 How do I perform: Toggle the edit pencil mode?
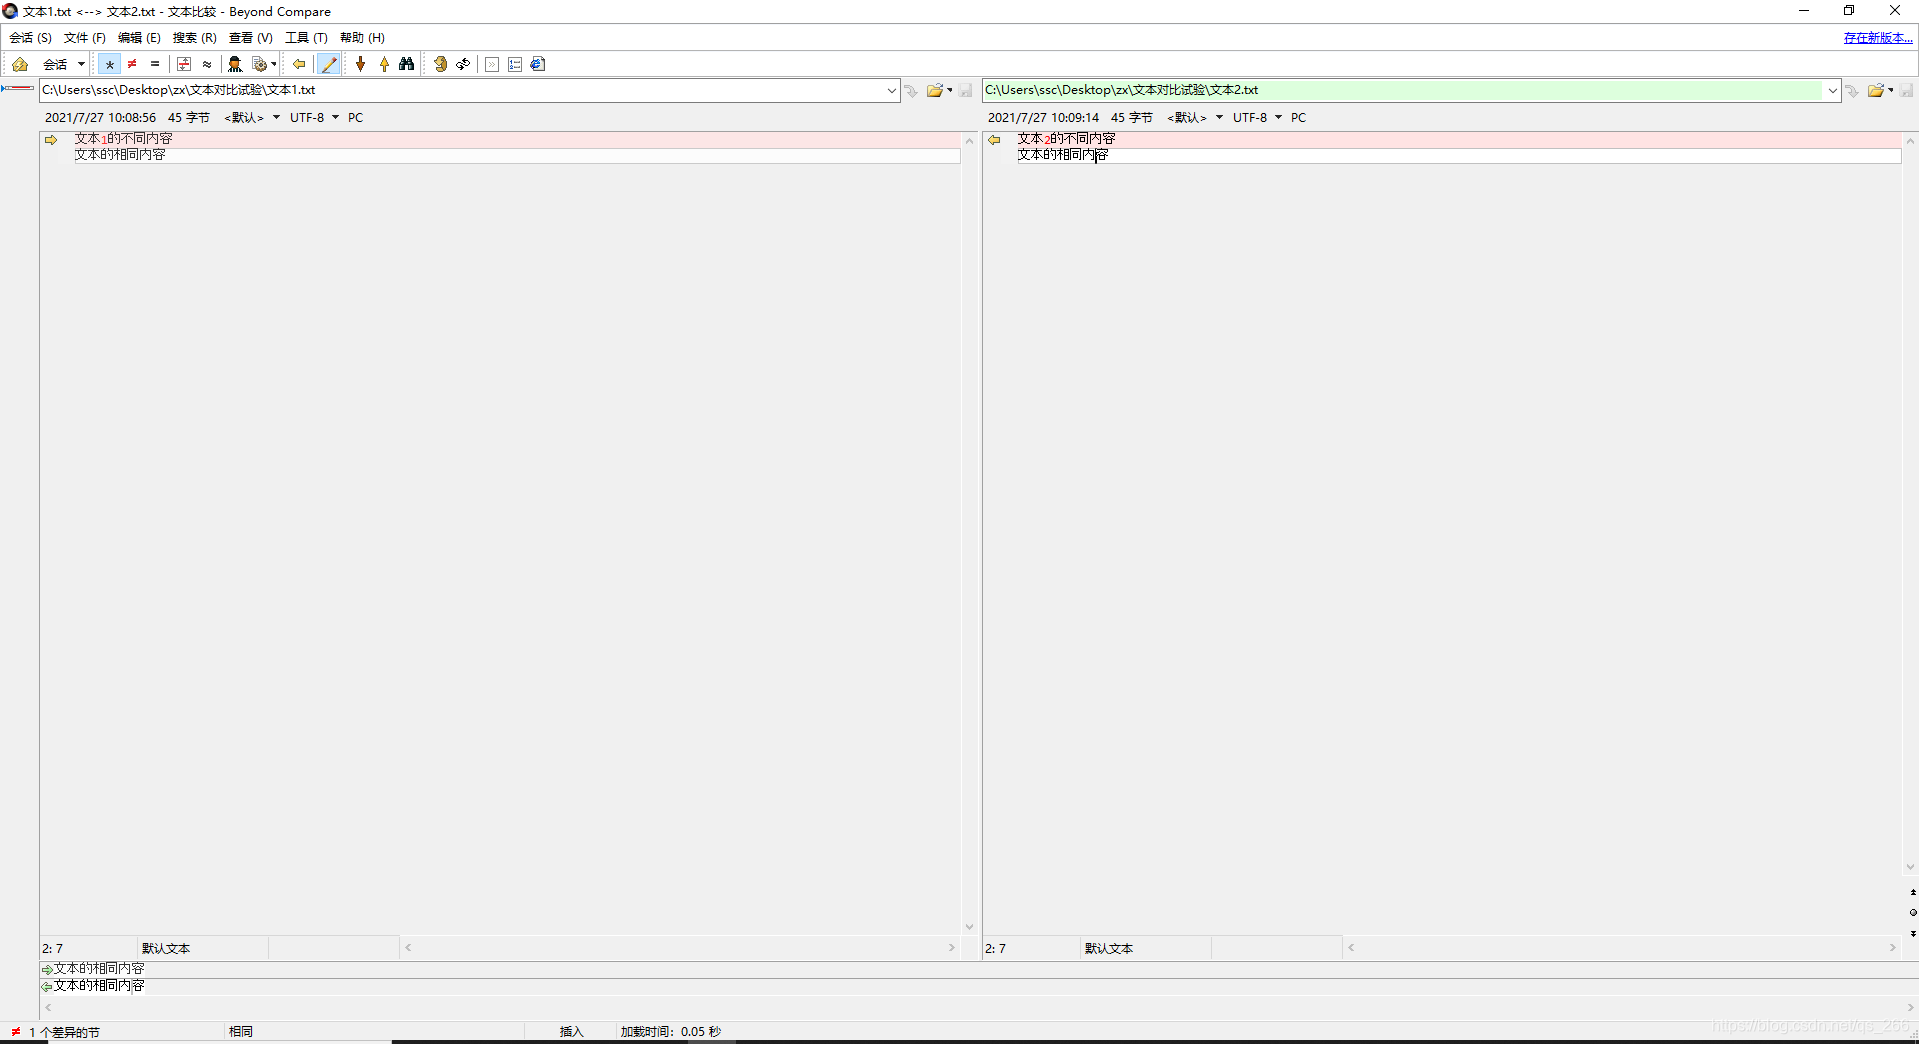328,64
